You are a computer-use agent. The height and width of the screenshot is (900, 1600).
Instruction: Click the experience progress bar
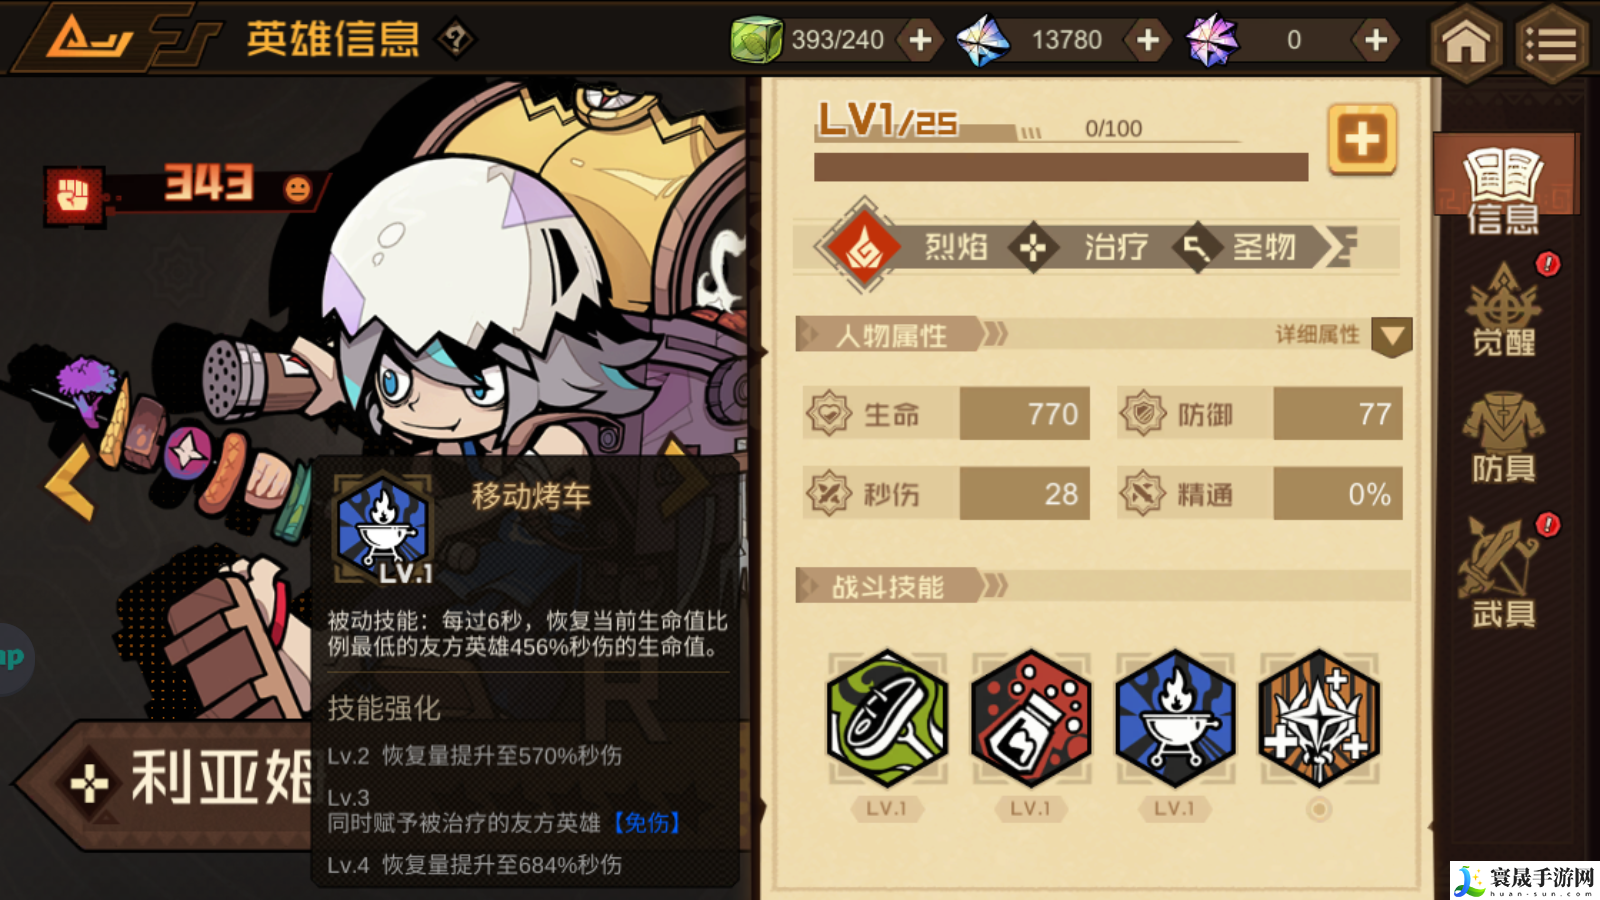coord(1061,167)
